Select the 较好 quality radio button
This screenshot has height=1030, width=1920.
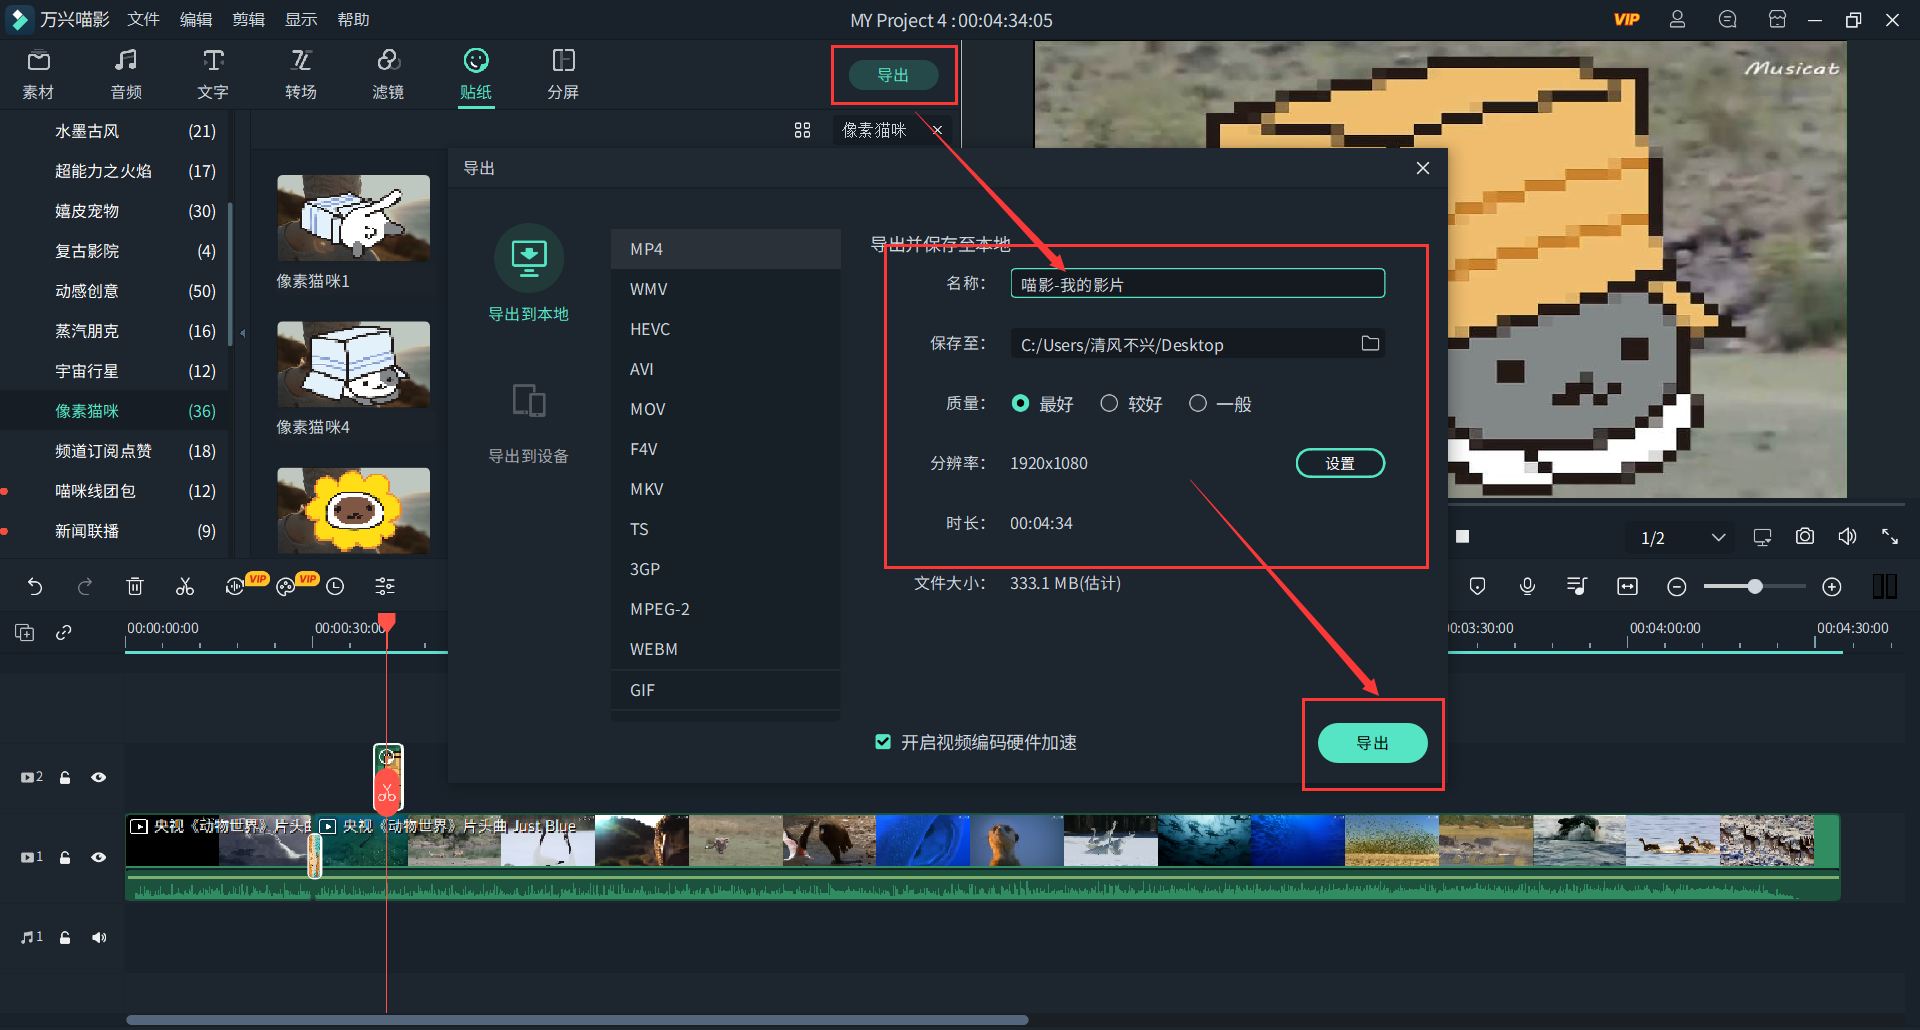click(x=1109, y=403)
